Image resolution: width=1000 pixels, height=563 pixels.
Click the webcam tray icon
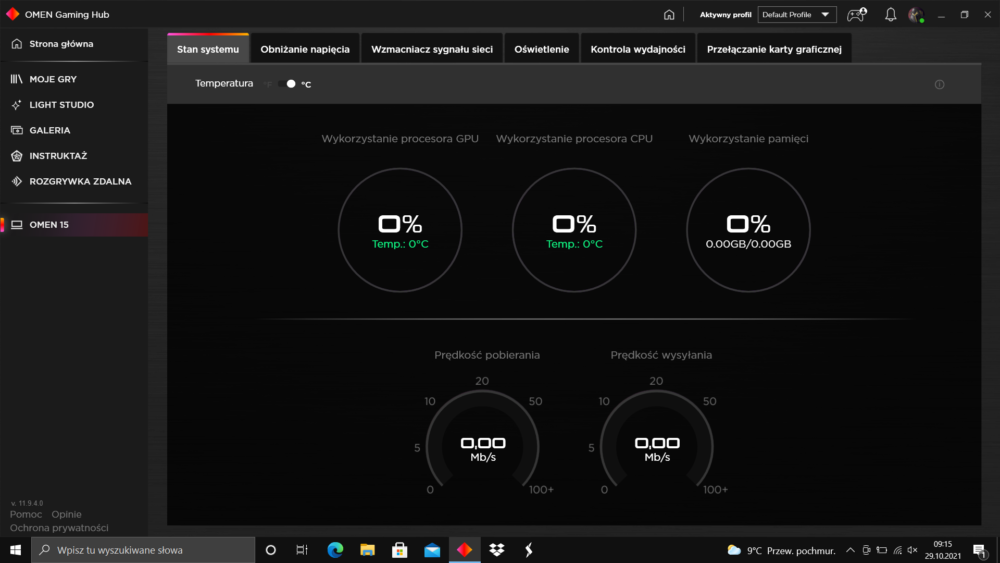point(866,550)
